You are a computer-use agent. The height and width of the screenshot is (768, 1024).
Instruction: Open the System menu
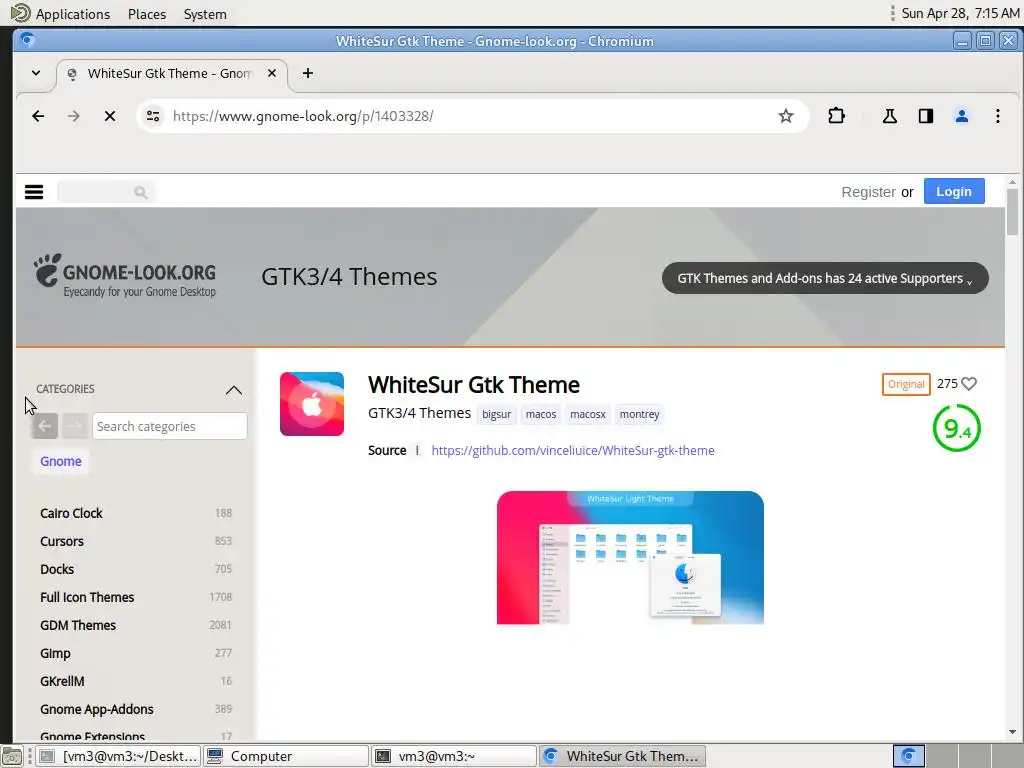tap(205, 14)
